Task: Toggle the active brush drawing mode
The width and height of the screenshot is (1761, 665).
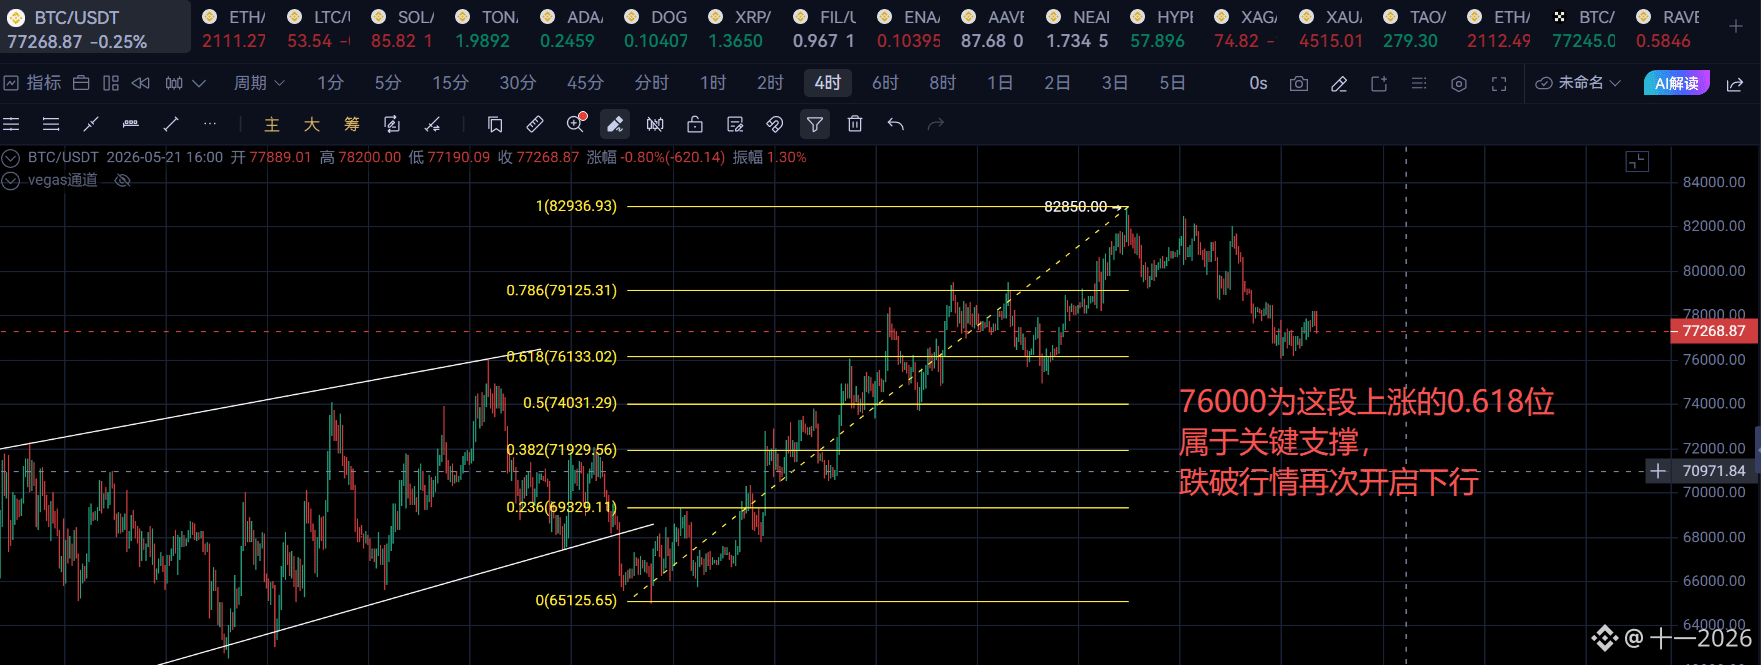Action: click(615, 124)
